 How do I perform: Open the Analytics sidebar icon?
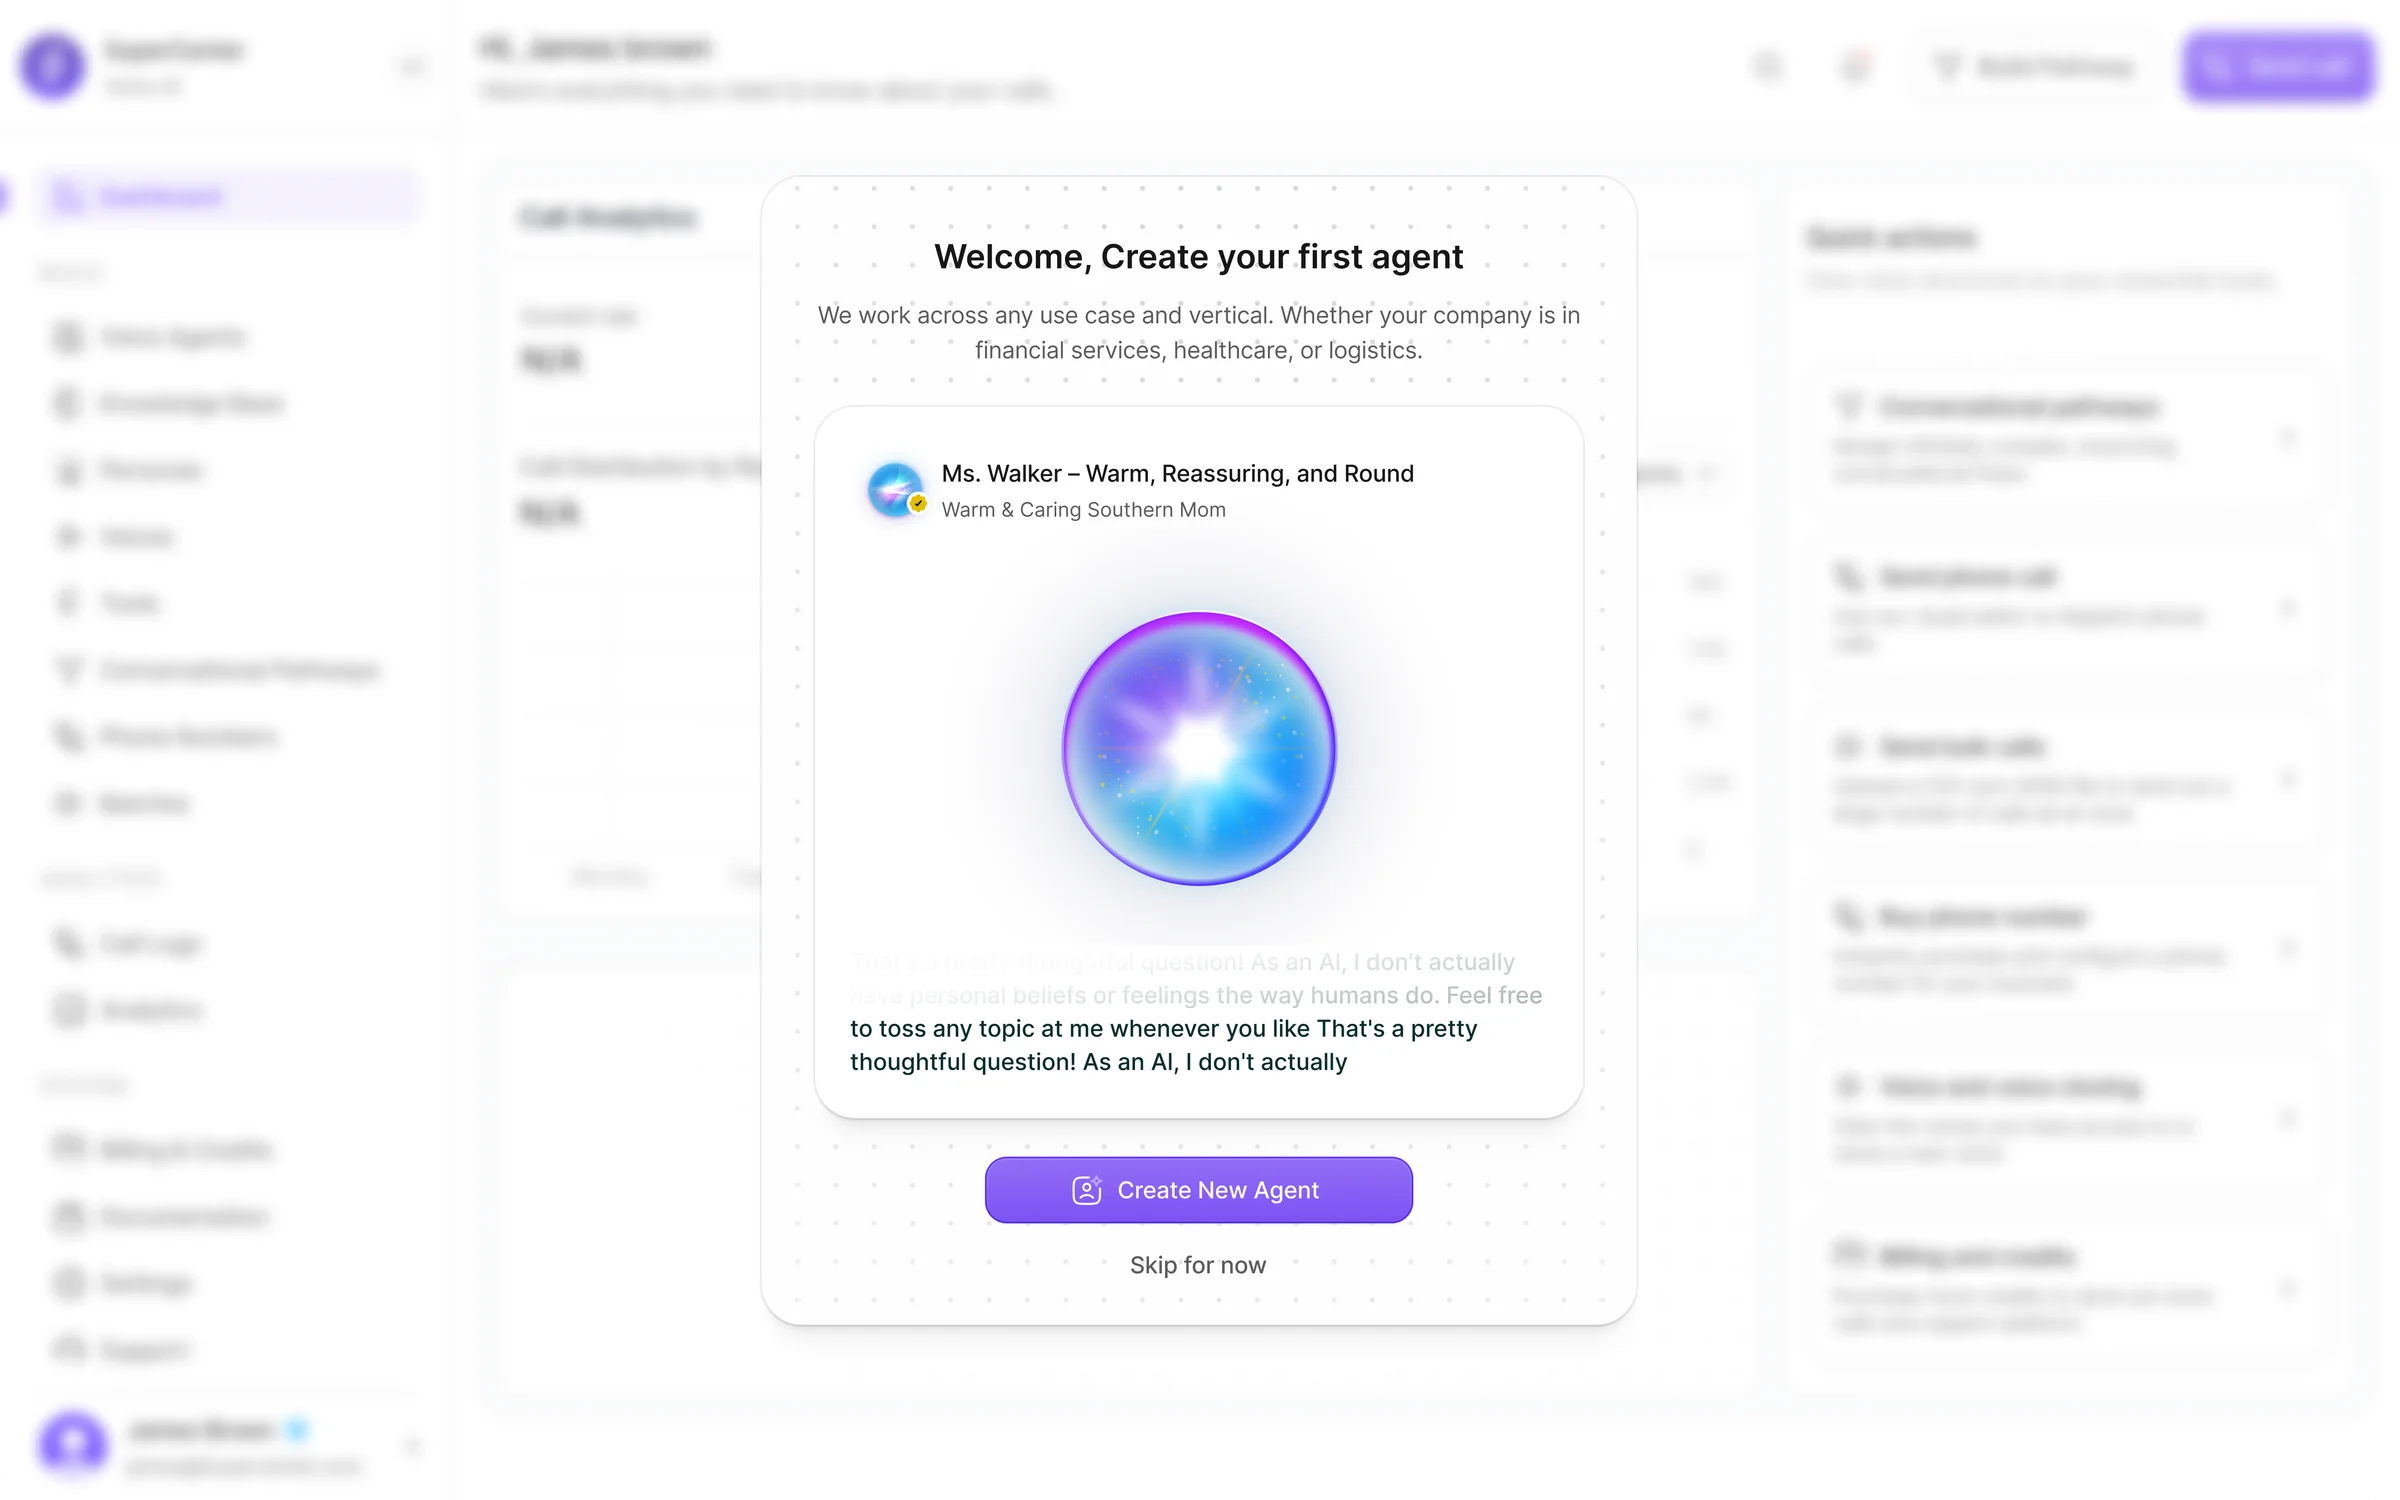[x=67, y=1010]
